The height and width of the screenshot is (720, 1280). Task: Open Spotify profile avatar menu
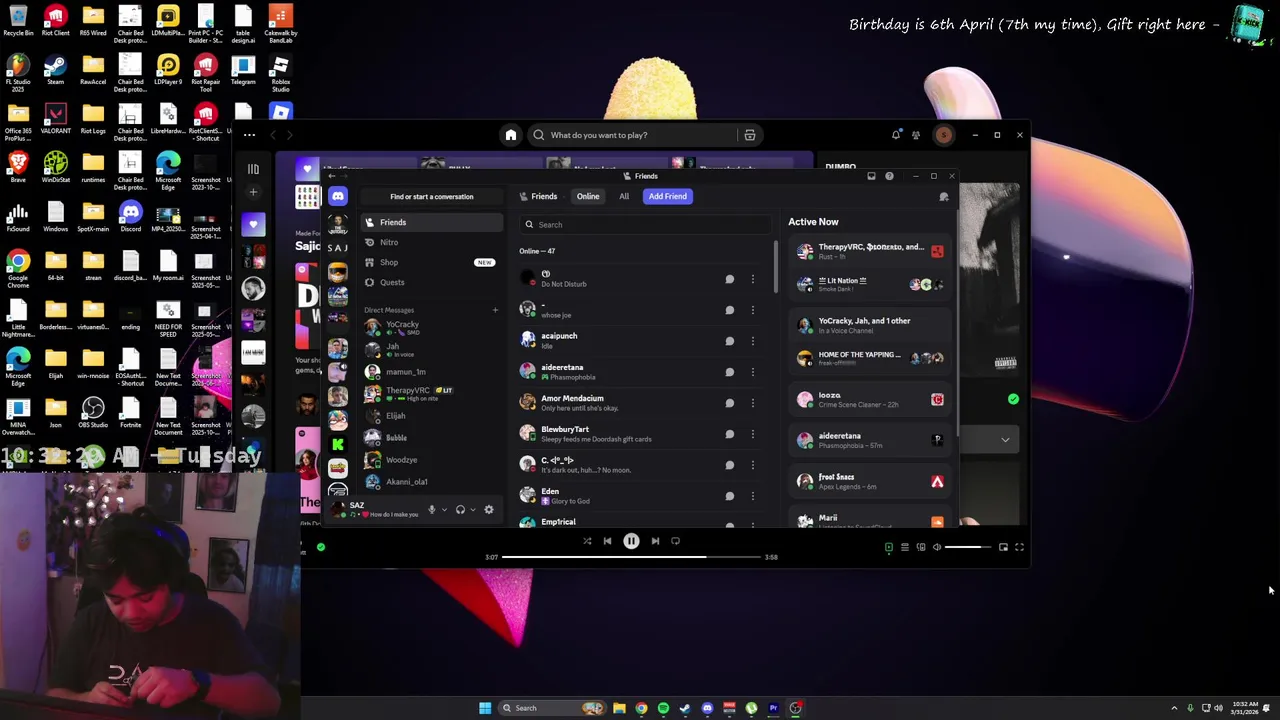click(943, 135)
